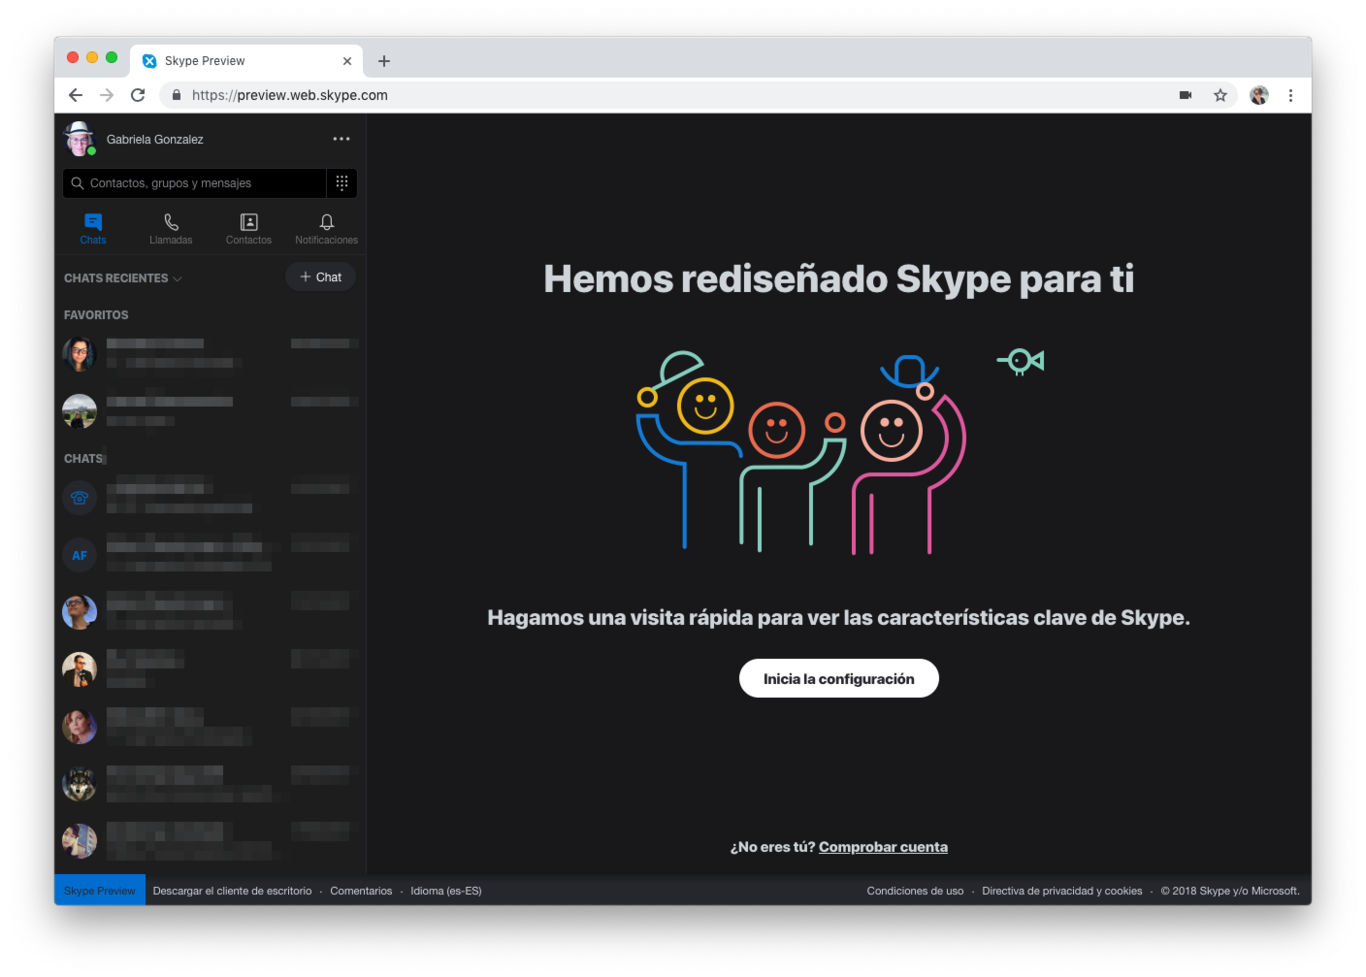Switch to the Contactos tab
Screen dimensions: 1366x977
249,229
